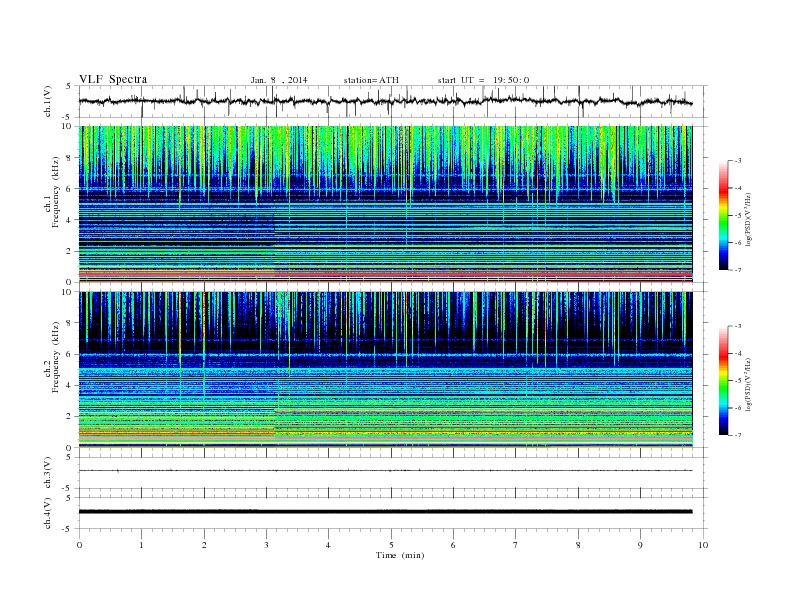Click the "ch.1(V)" waveform axis label
Viewport: 792px width, 612px height.
coord(48,101)
